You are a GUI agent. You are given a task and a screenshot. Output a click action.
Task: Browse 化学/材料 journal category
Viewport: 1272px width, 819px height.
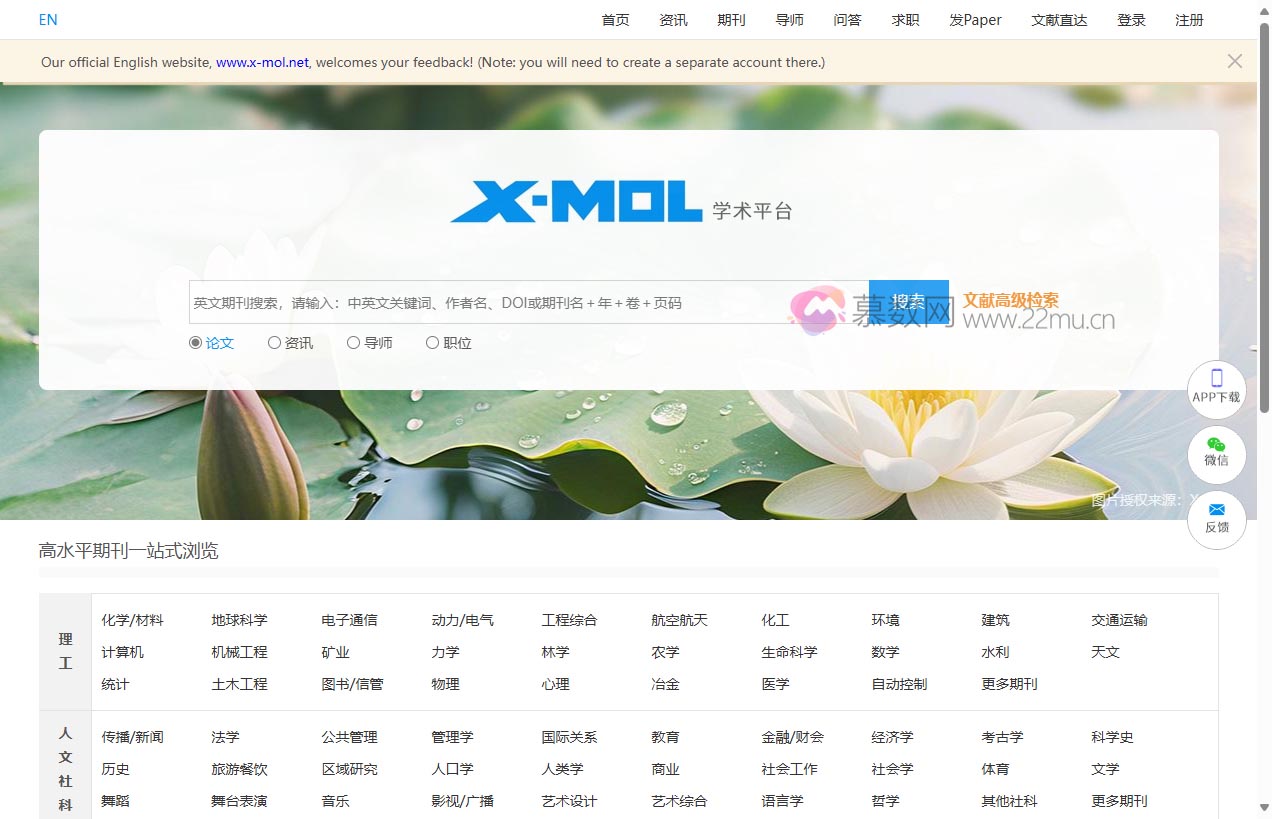[x=133, y=619]
